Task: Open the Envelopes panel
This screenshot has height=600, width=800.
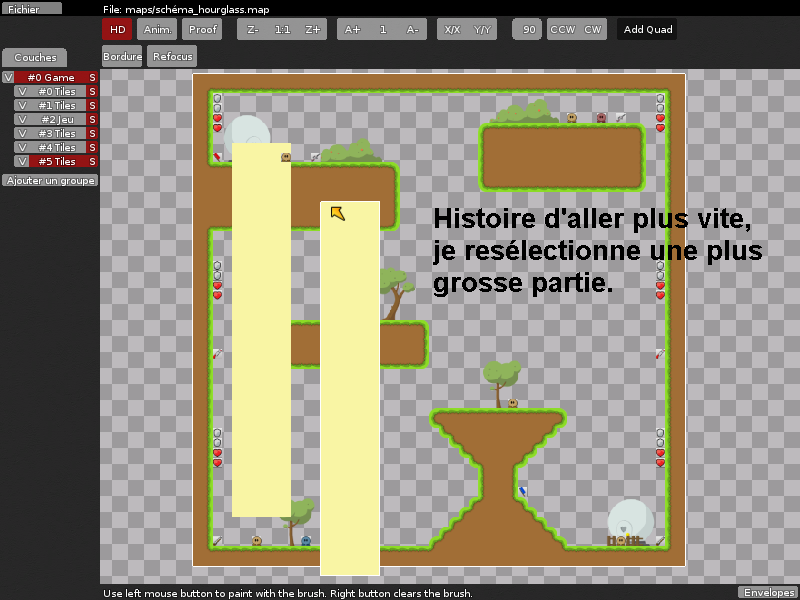Action: [x=768, y=592]
